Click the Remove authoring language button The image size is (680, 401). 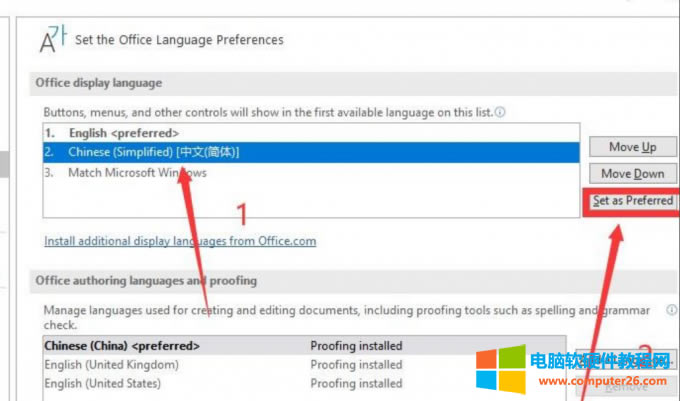630,387
